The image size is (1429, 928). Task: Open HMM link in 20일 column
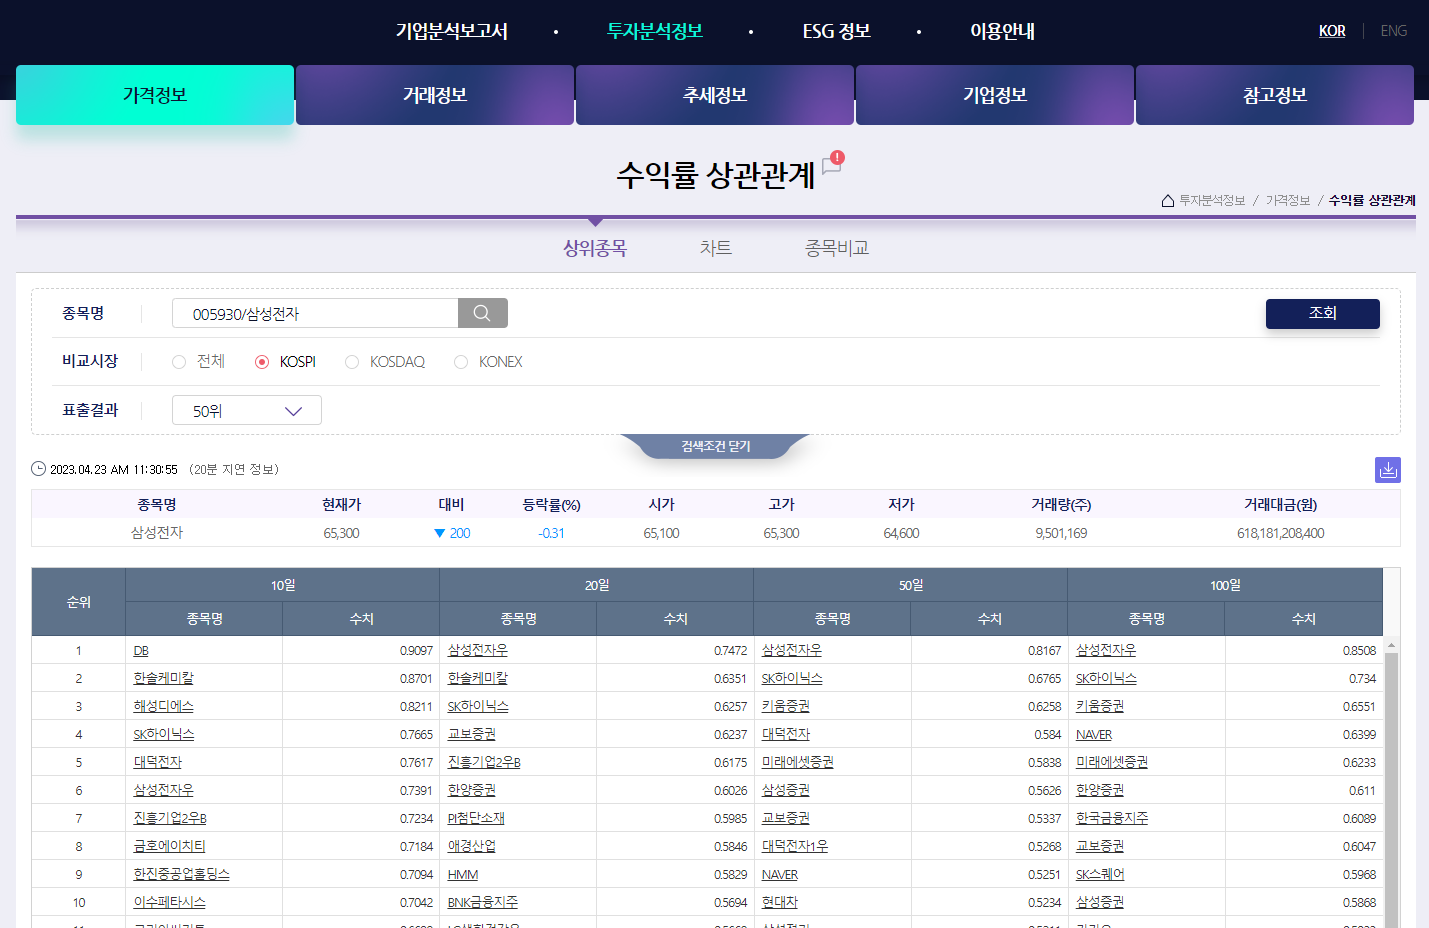tap(463, 875)
